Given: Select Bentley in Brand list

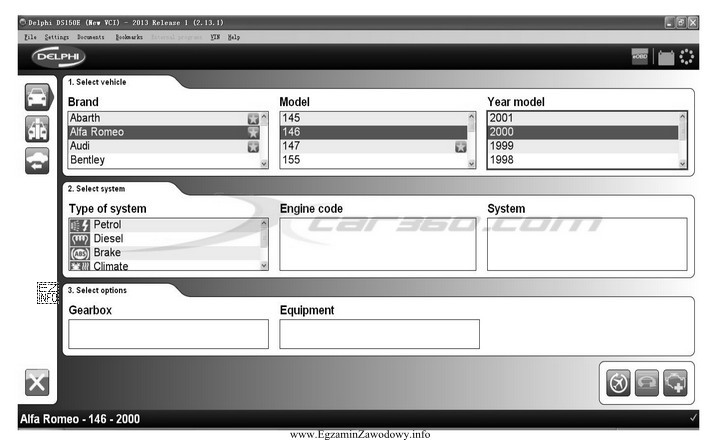Looking at the screenshot, I should [164, 160].
